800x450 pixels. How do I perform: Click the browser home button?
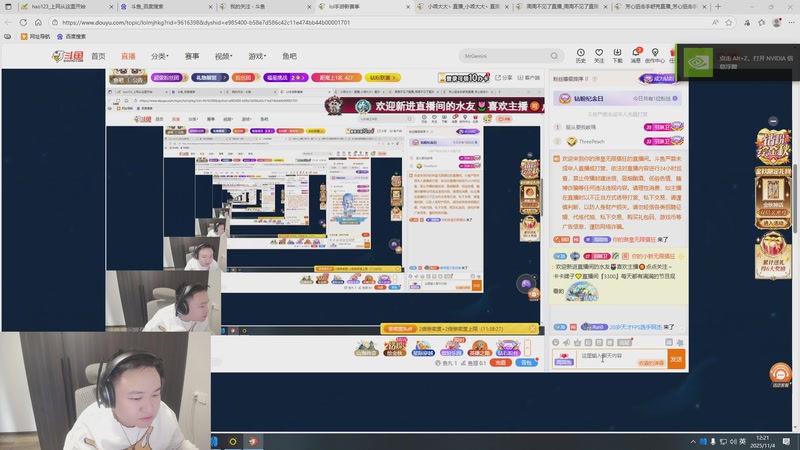(x=38, y=22)
